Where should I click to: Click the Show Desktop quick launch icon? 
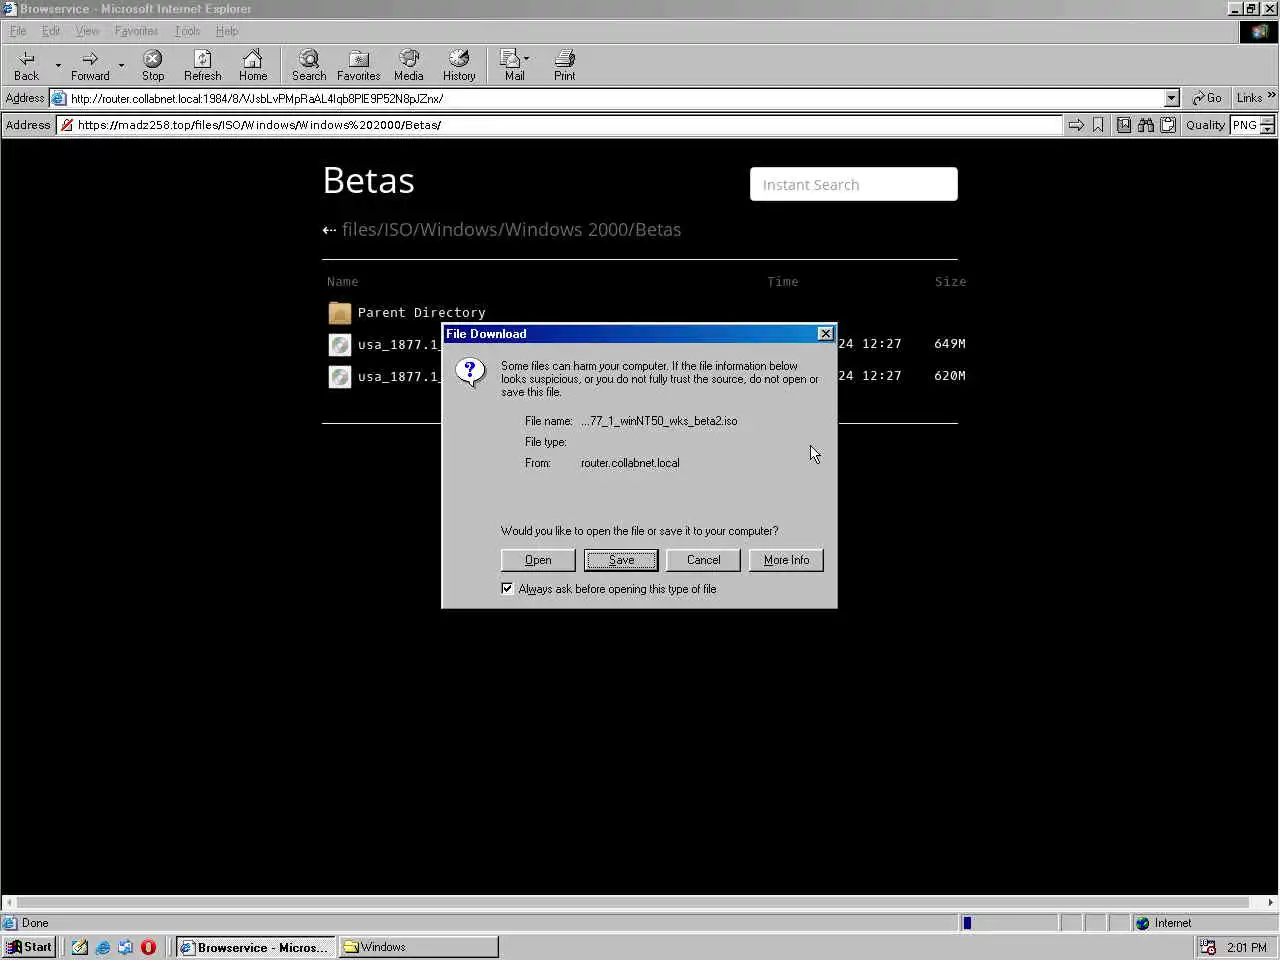pyautogui.click(x=80, y=947)
